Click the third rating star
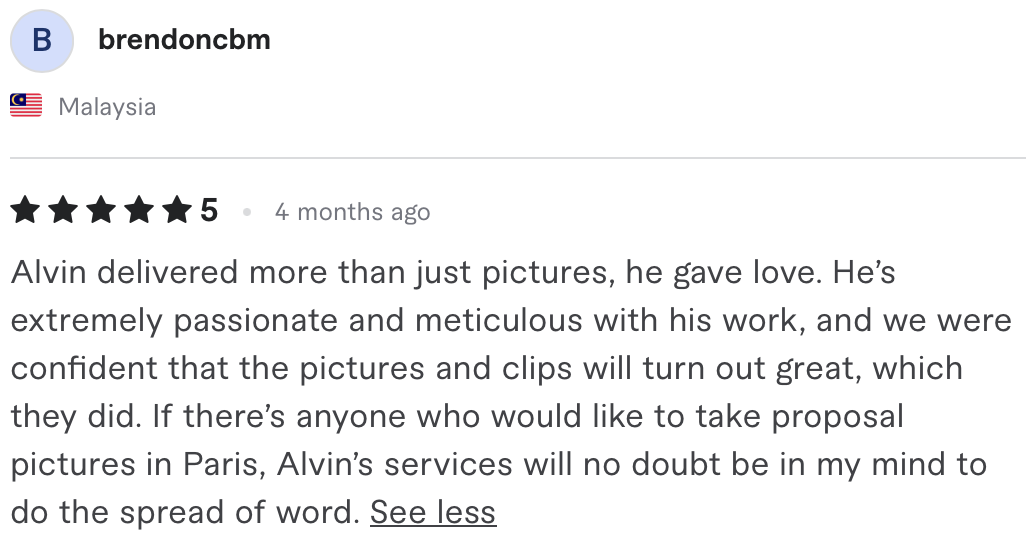This screenshot has height=552, width=1034. (x=100, y=211)
